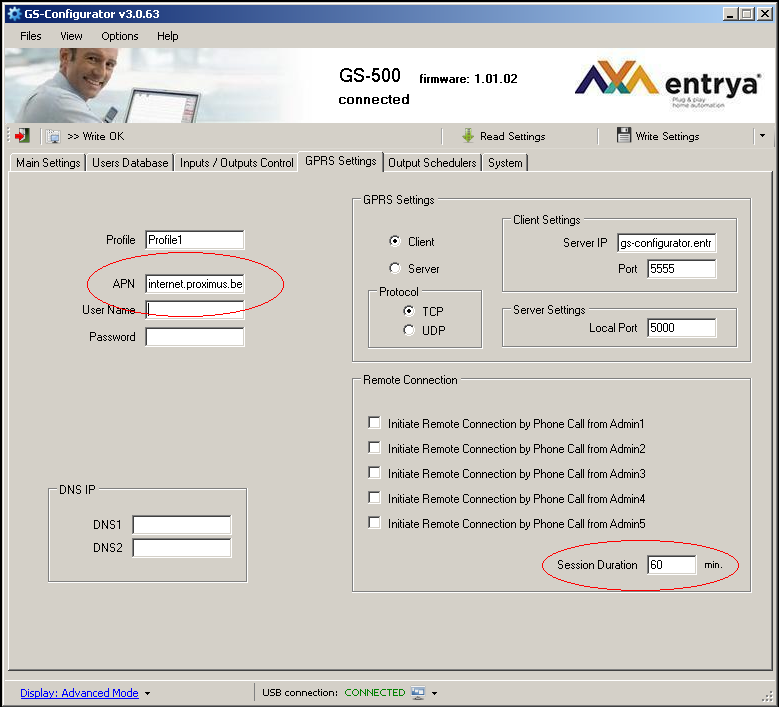The height and width of the screenshot is (707, 779).
Task: Open the toolbar overflow dropdown arrow
Action: 763,136
